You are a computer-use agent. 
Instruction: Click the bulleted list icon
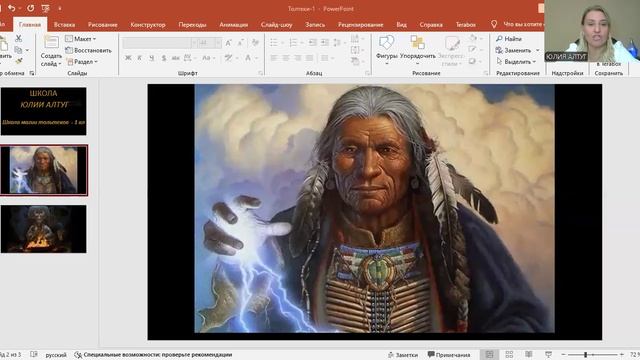coord(273,42)
